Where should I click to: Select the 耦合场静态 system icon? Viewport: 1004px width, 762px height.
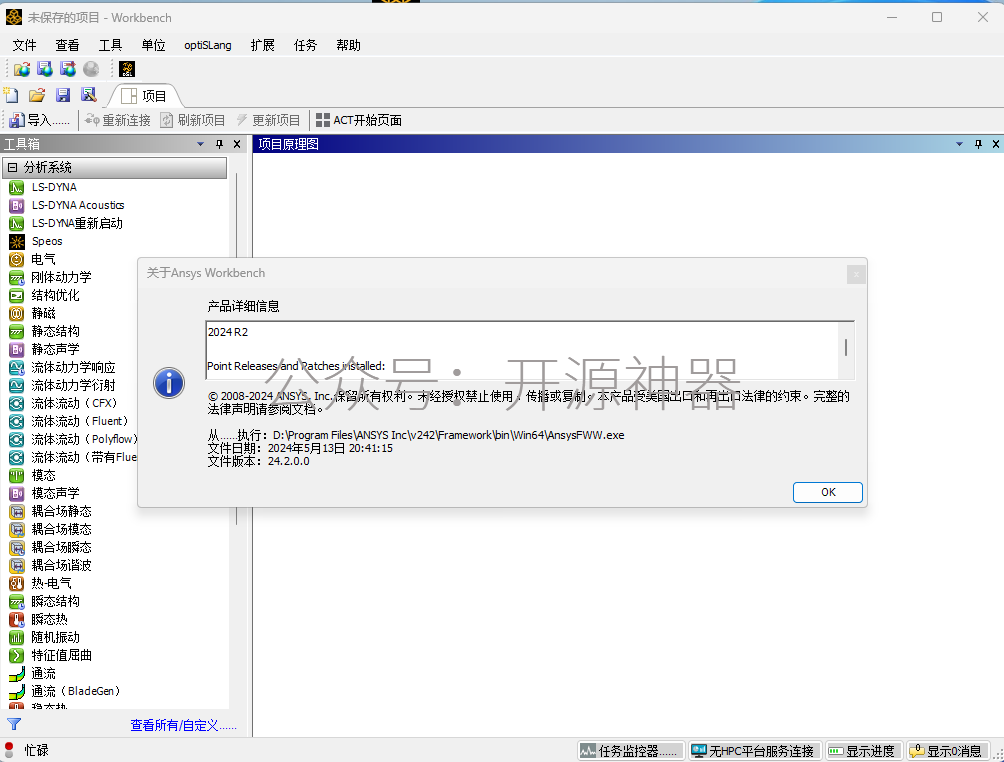17,512
